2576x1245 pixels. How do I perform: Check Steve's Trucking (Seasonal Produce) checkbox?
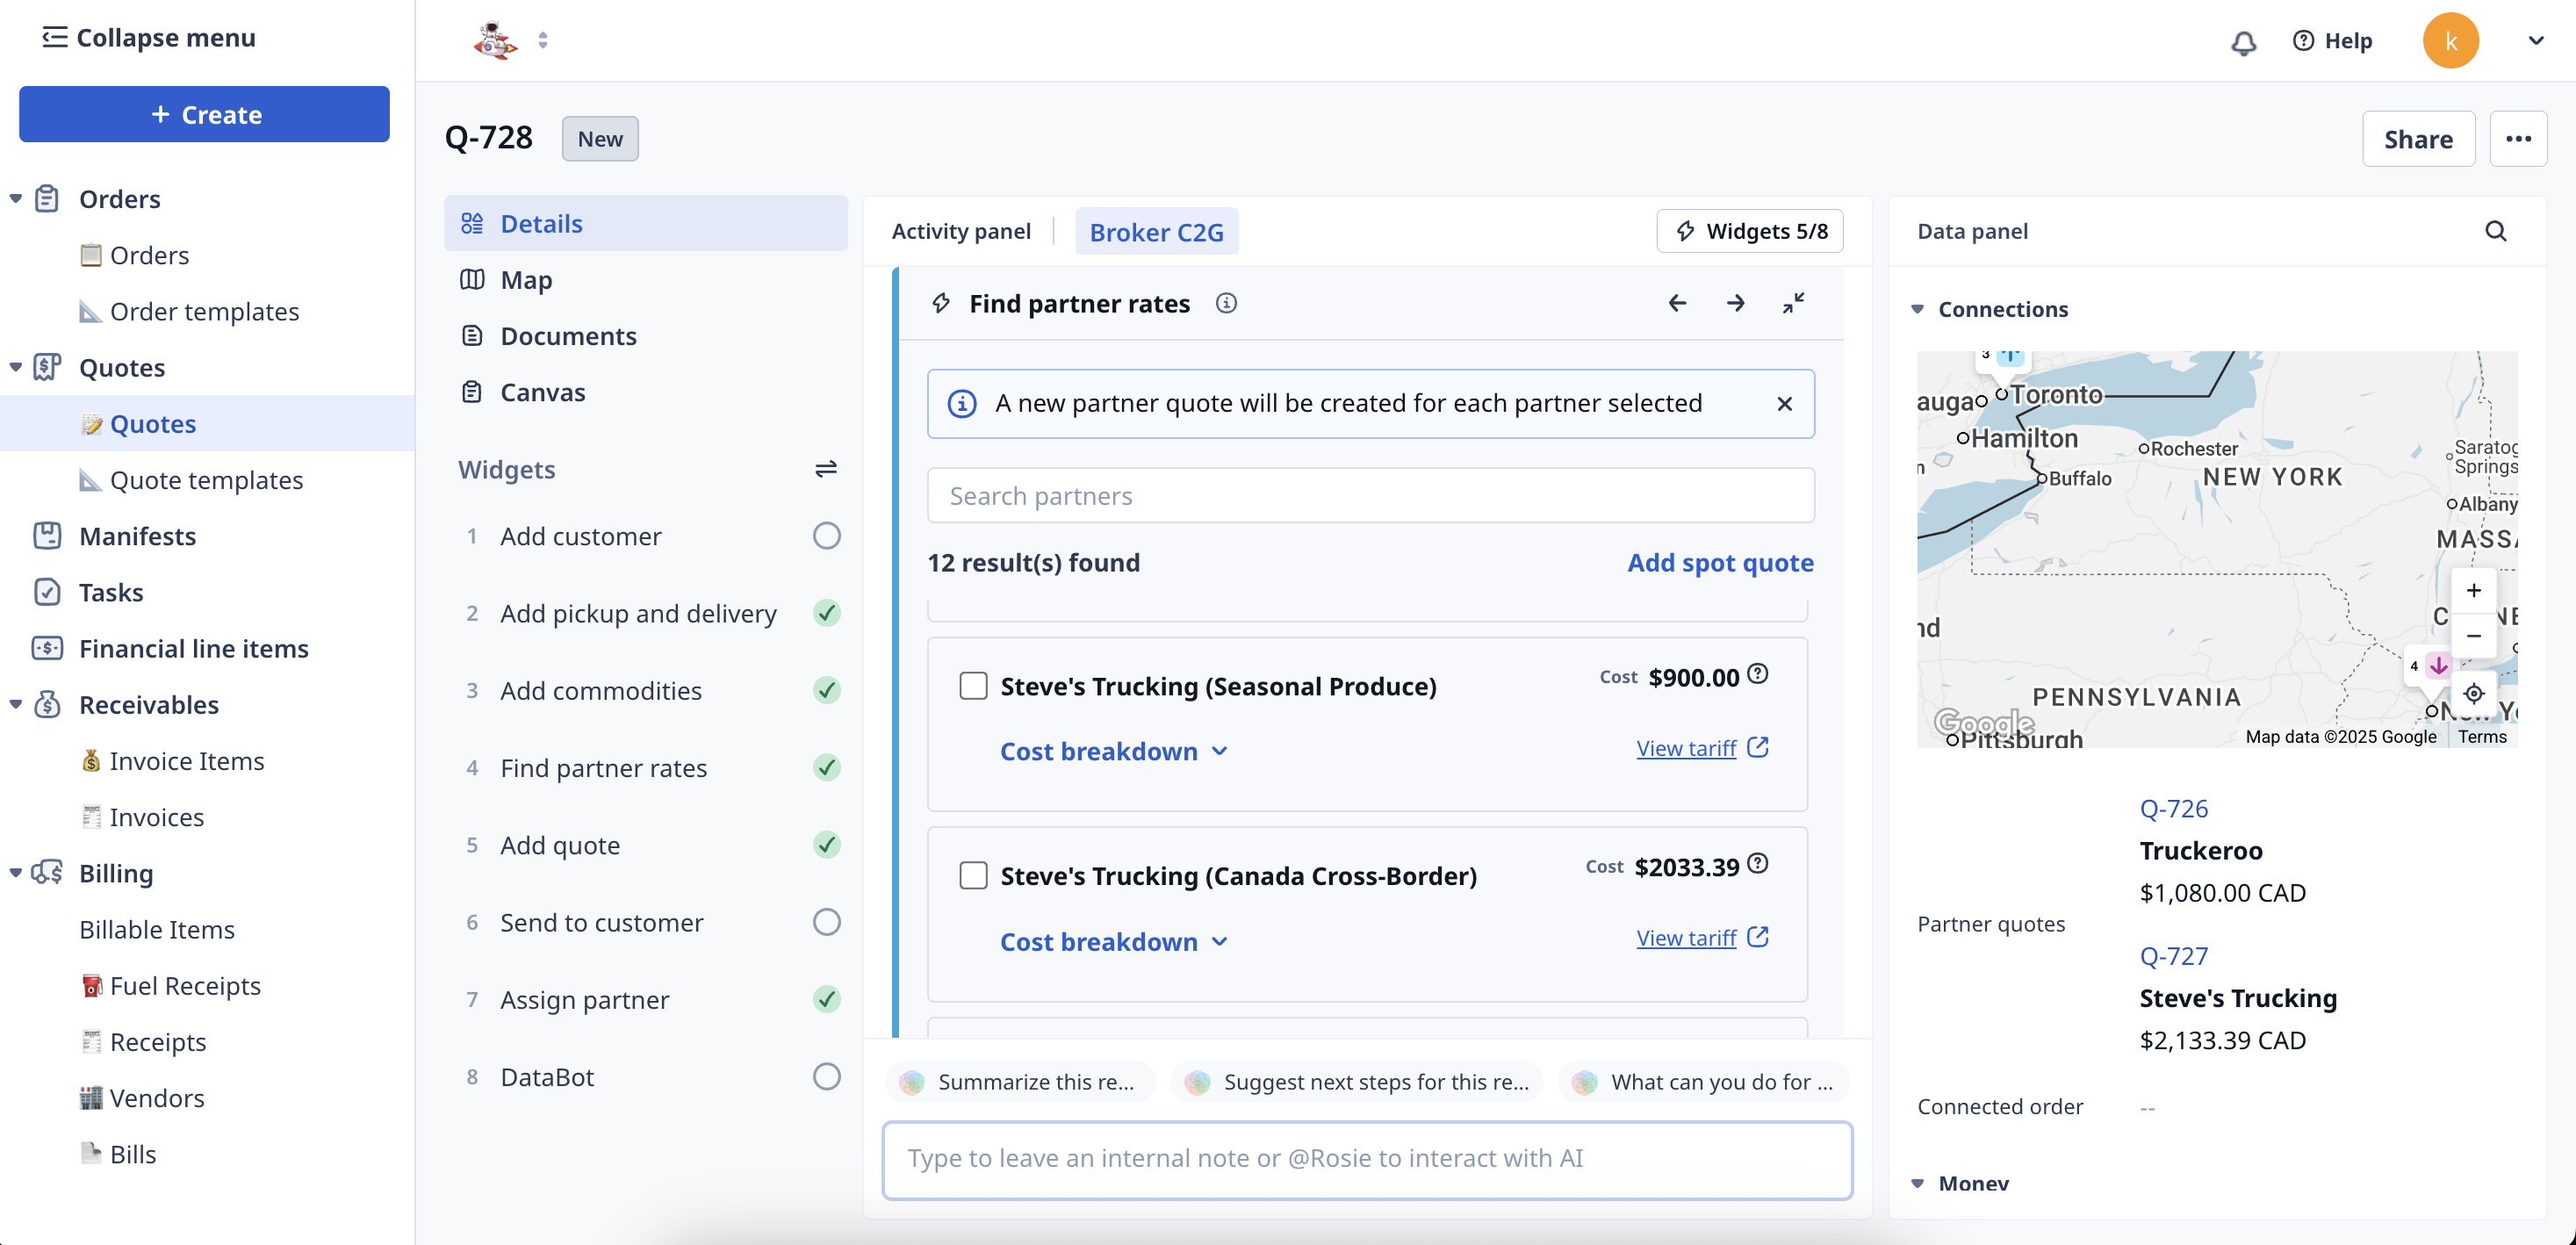973,686
